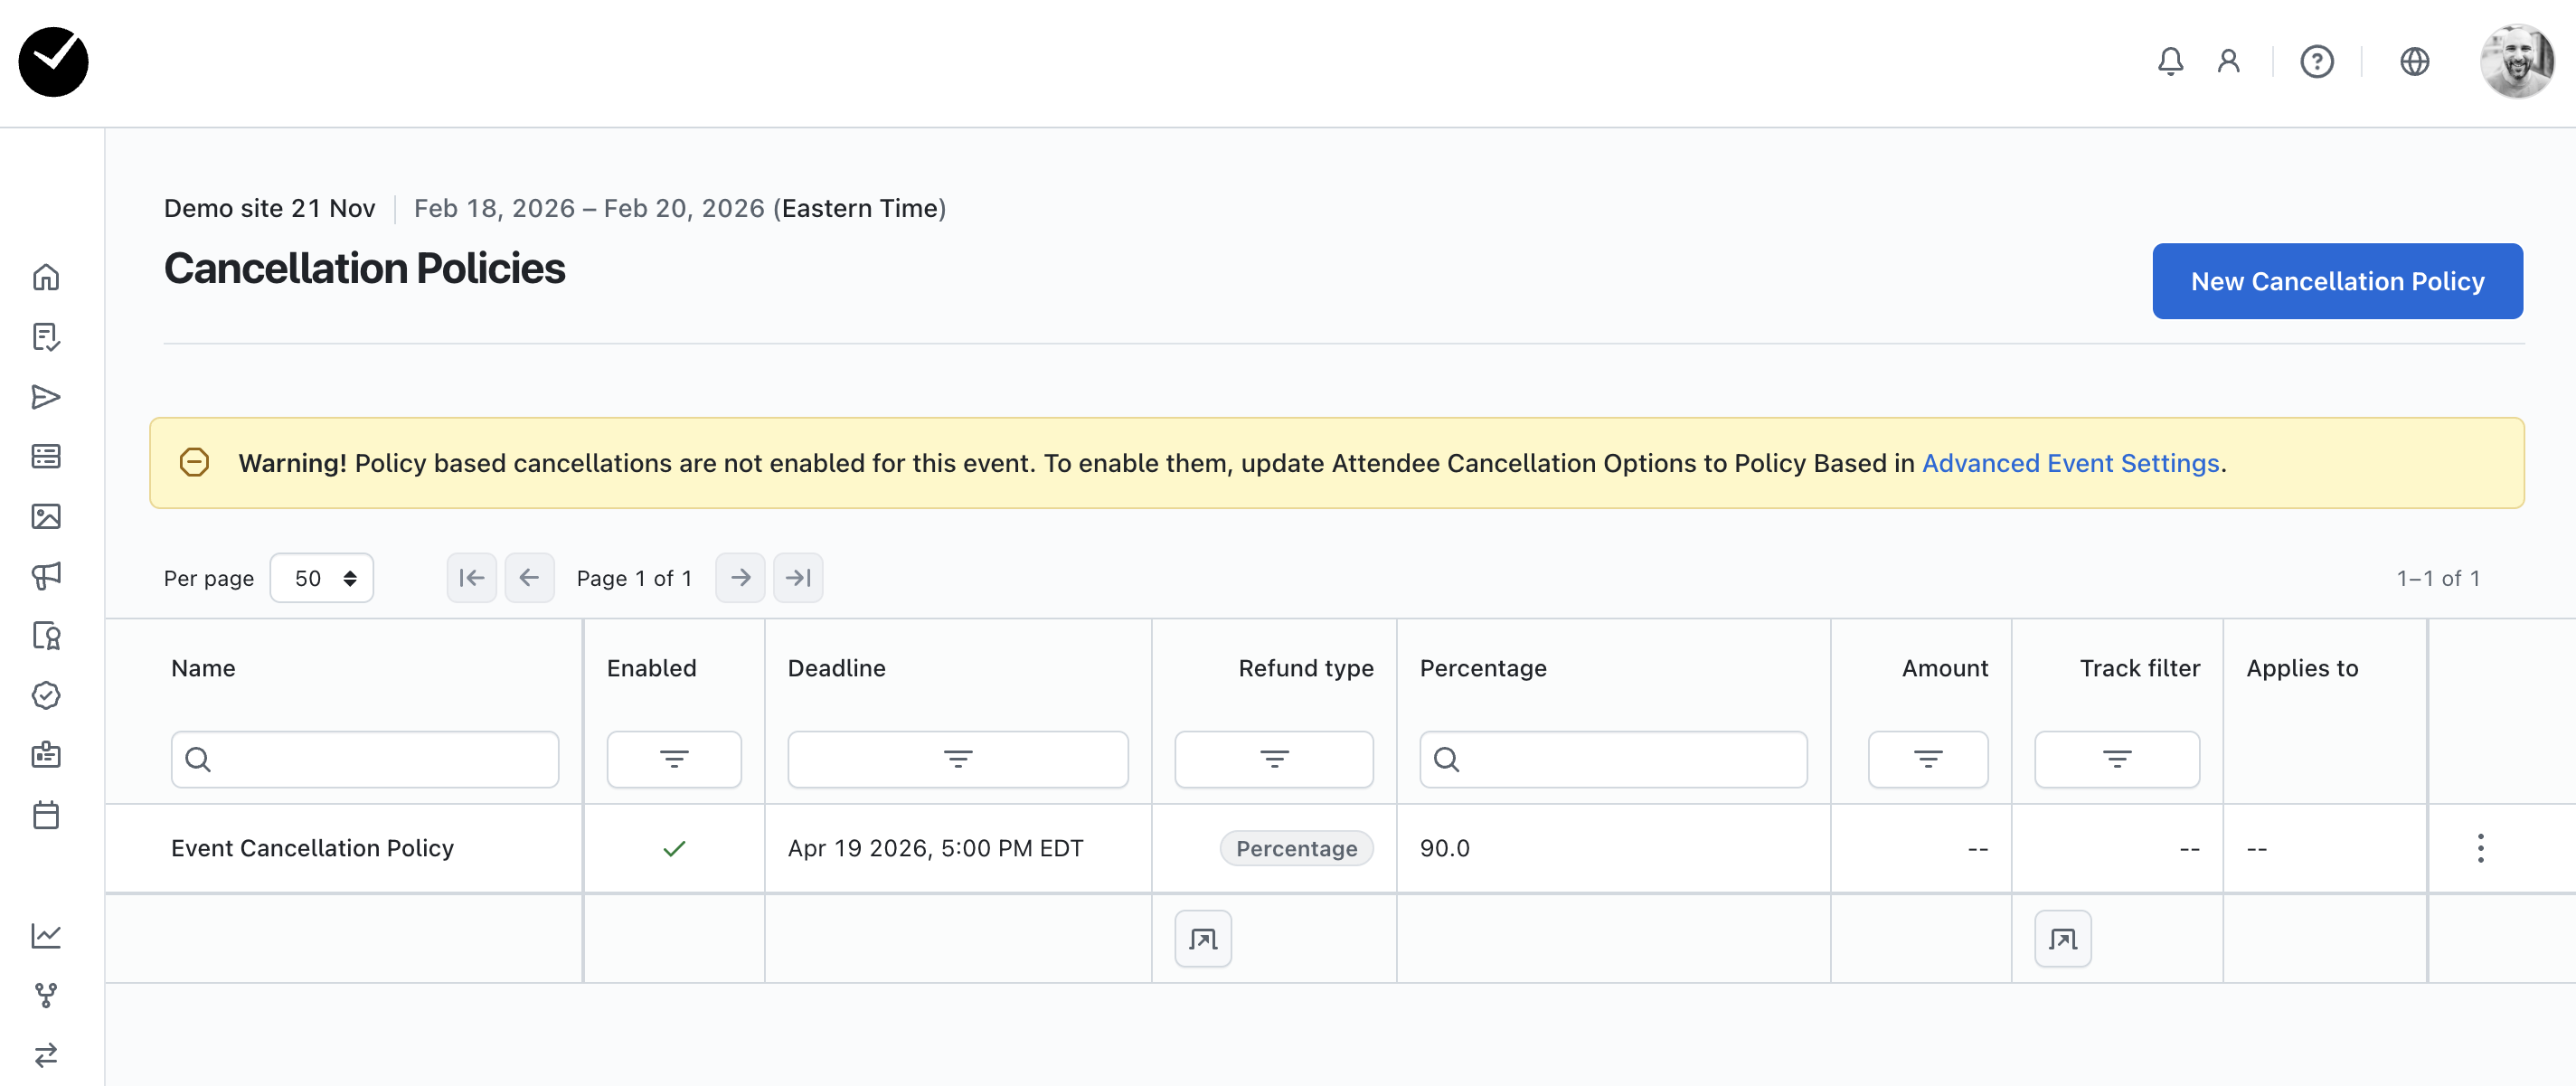Click the calendar icon in sidebar
The width and height of the screenshot is (2576, 1086).
(46, 814)
